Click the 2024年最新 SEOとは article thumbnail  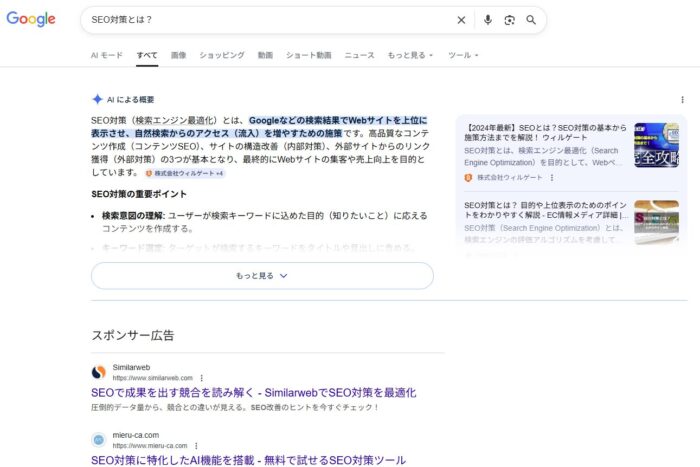(x=656, y=145)
